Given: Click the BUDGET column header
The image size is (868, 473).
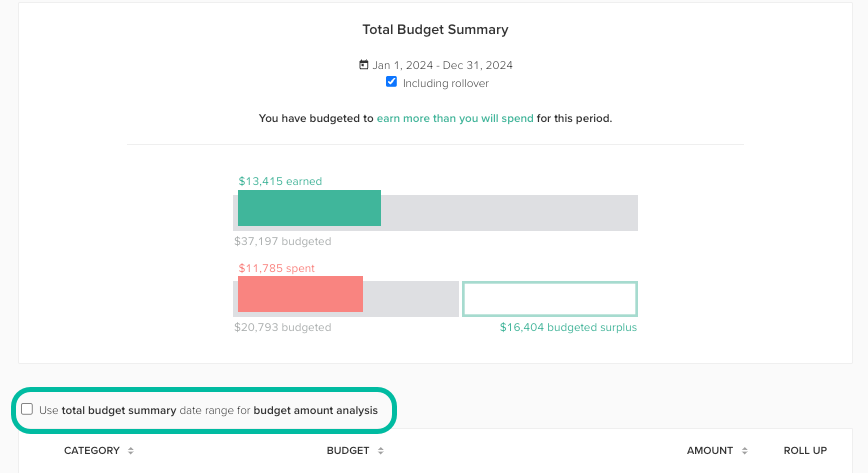Looking at the screenshot, I should tap(347, 451).
